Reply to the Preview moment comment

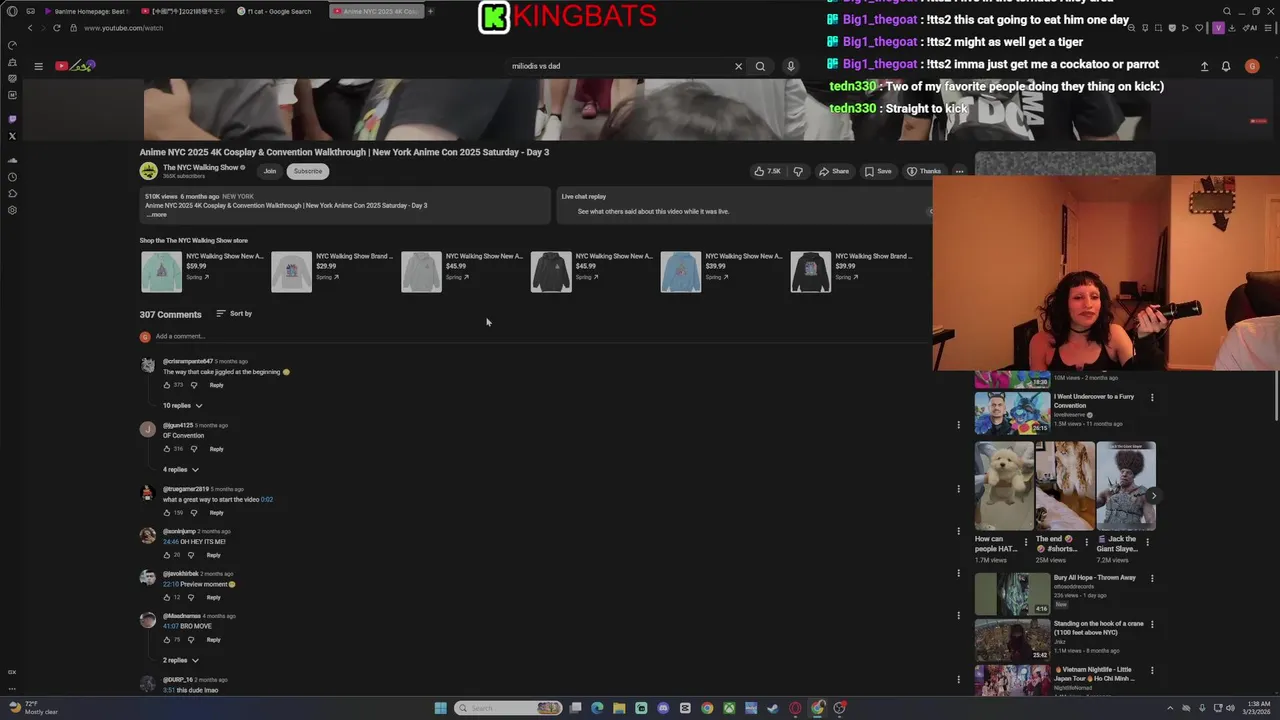pos(213,598)
